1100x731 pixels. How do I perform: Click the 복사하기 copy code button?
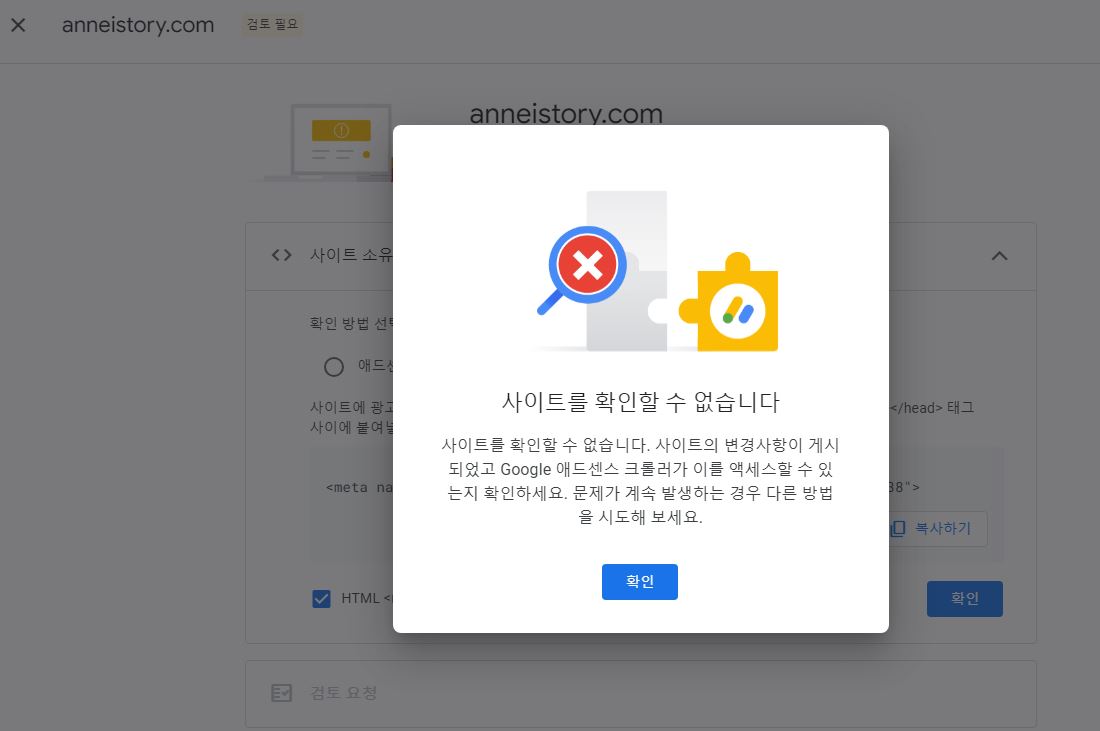pyautogui.click(x=938, y=528)
